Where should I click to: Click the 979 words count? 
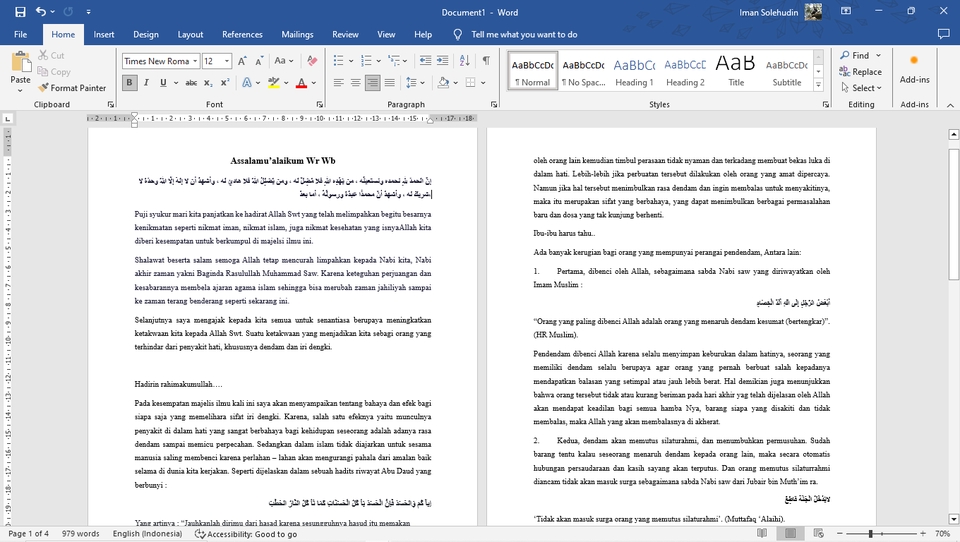80,533
